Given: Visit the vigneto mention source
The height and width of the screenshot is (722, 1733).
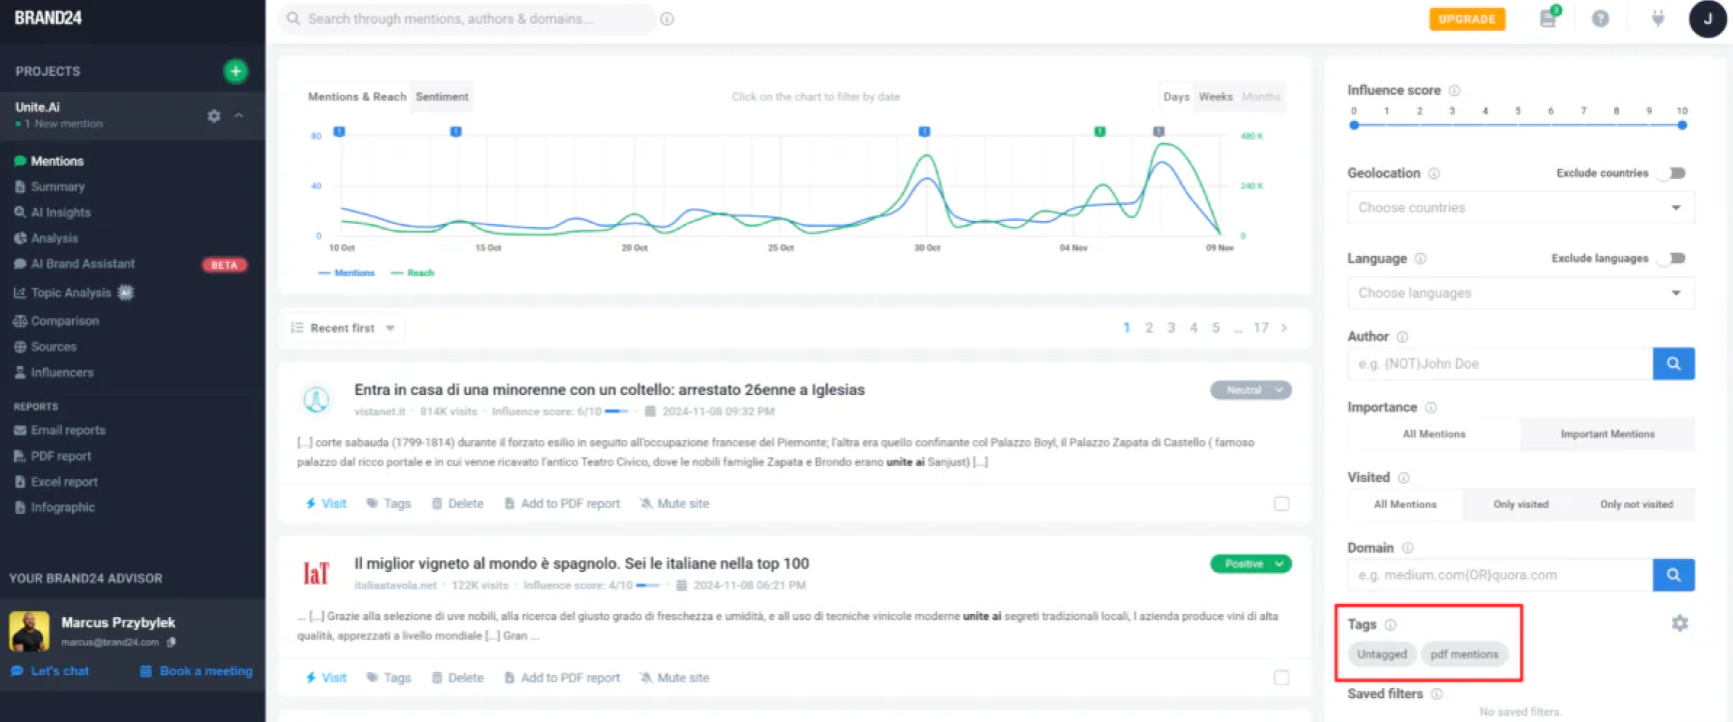Looking at the screenshot, I should click(326, 678).
